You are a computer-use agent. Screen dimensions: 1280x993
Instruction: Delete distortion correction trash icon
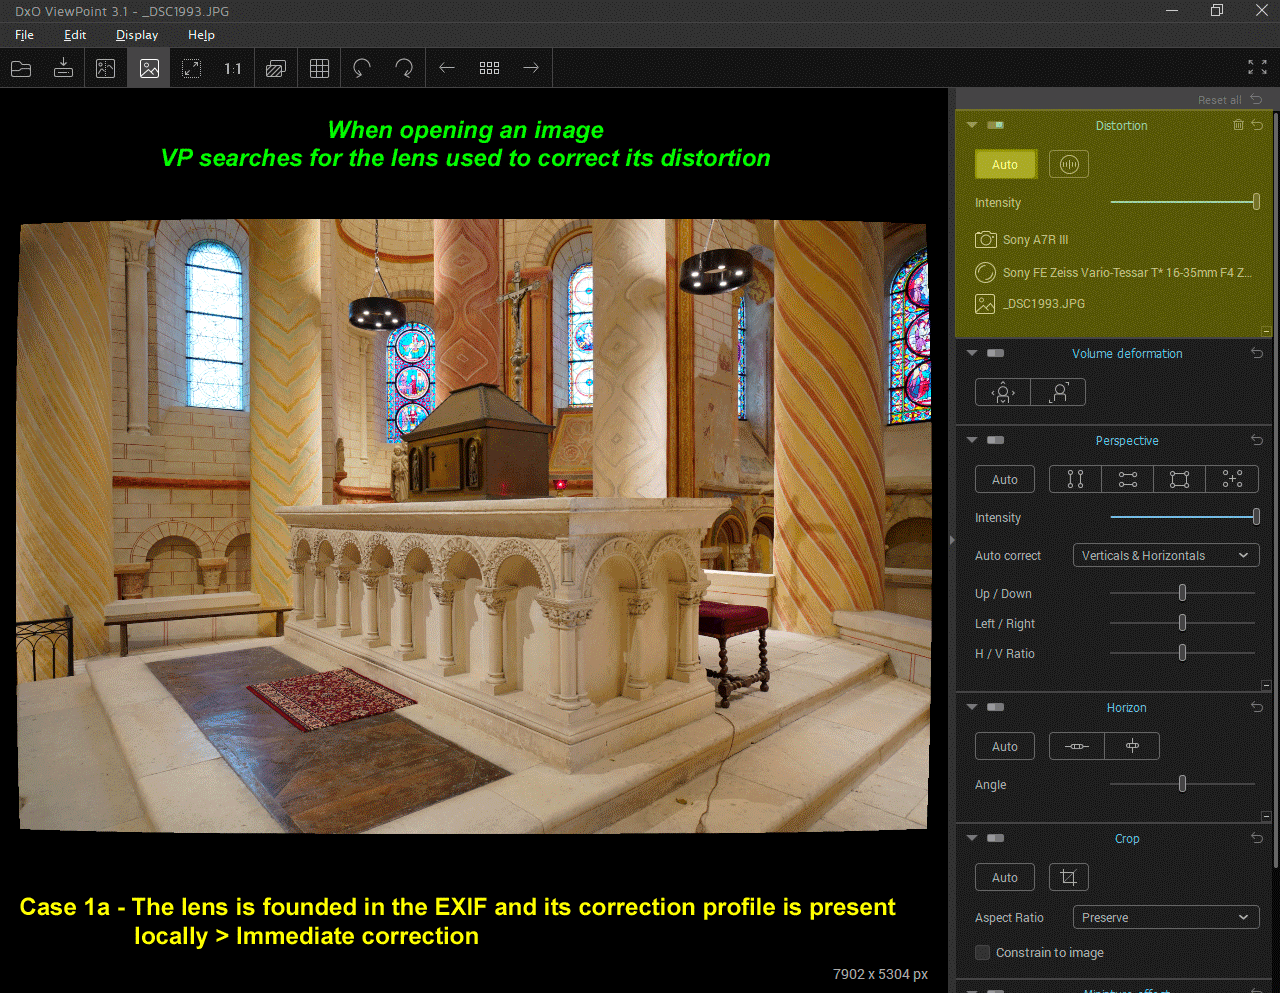[x=1238, y=125]
